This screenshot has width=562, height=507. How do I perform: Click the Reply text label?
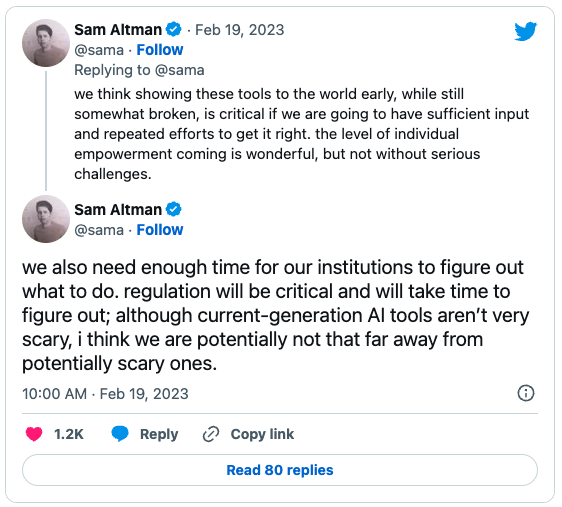(x=159, y=434)
